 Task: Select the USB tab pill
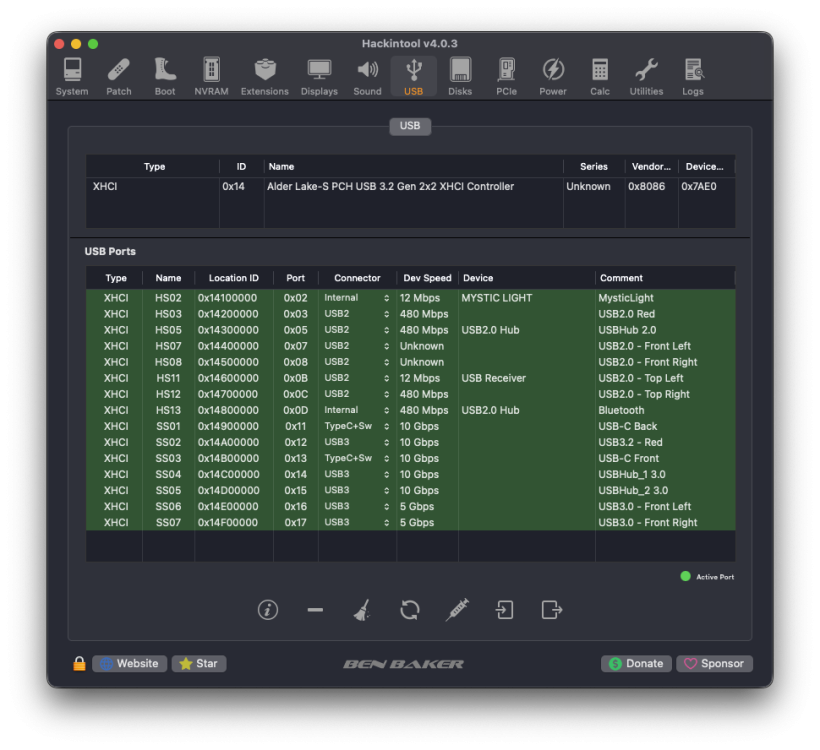(x=410, y=126)
